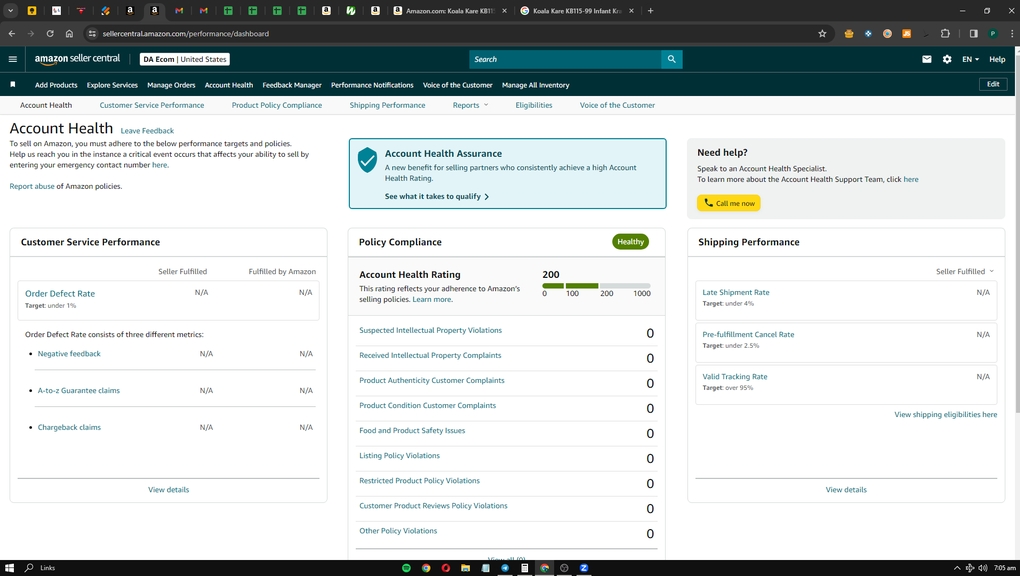Viewport: 1020px width, 576px height.
Task: Click the Healthy status badge
Action: point(630,241)
